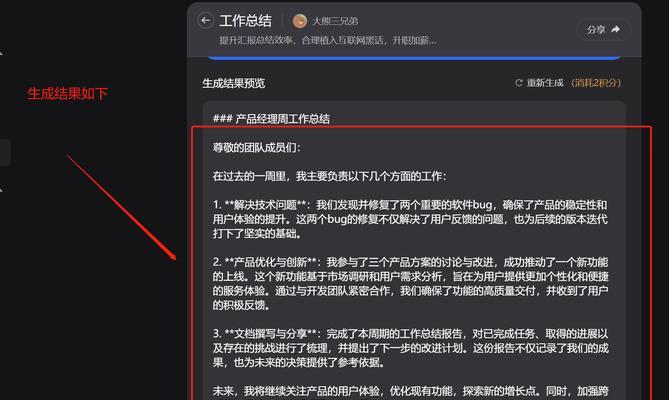669x400 pixels.
Task: Select the 工作总结 title text
Action: [x=245, y=20]
